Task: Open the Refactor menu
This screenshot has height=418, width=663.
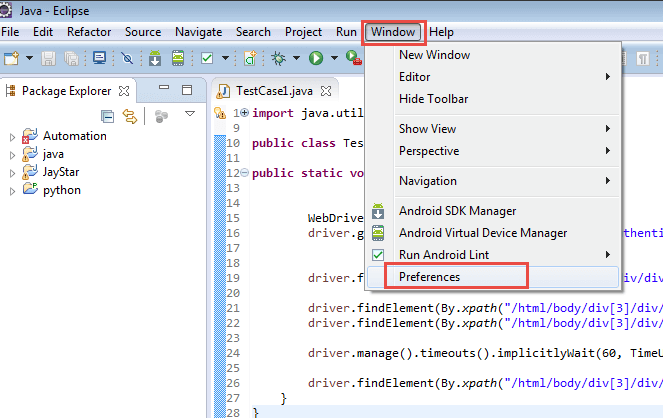Action: tap(89, 32)
